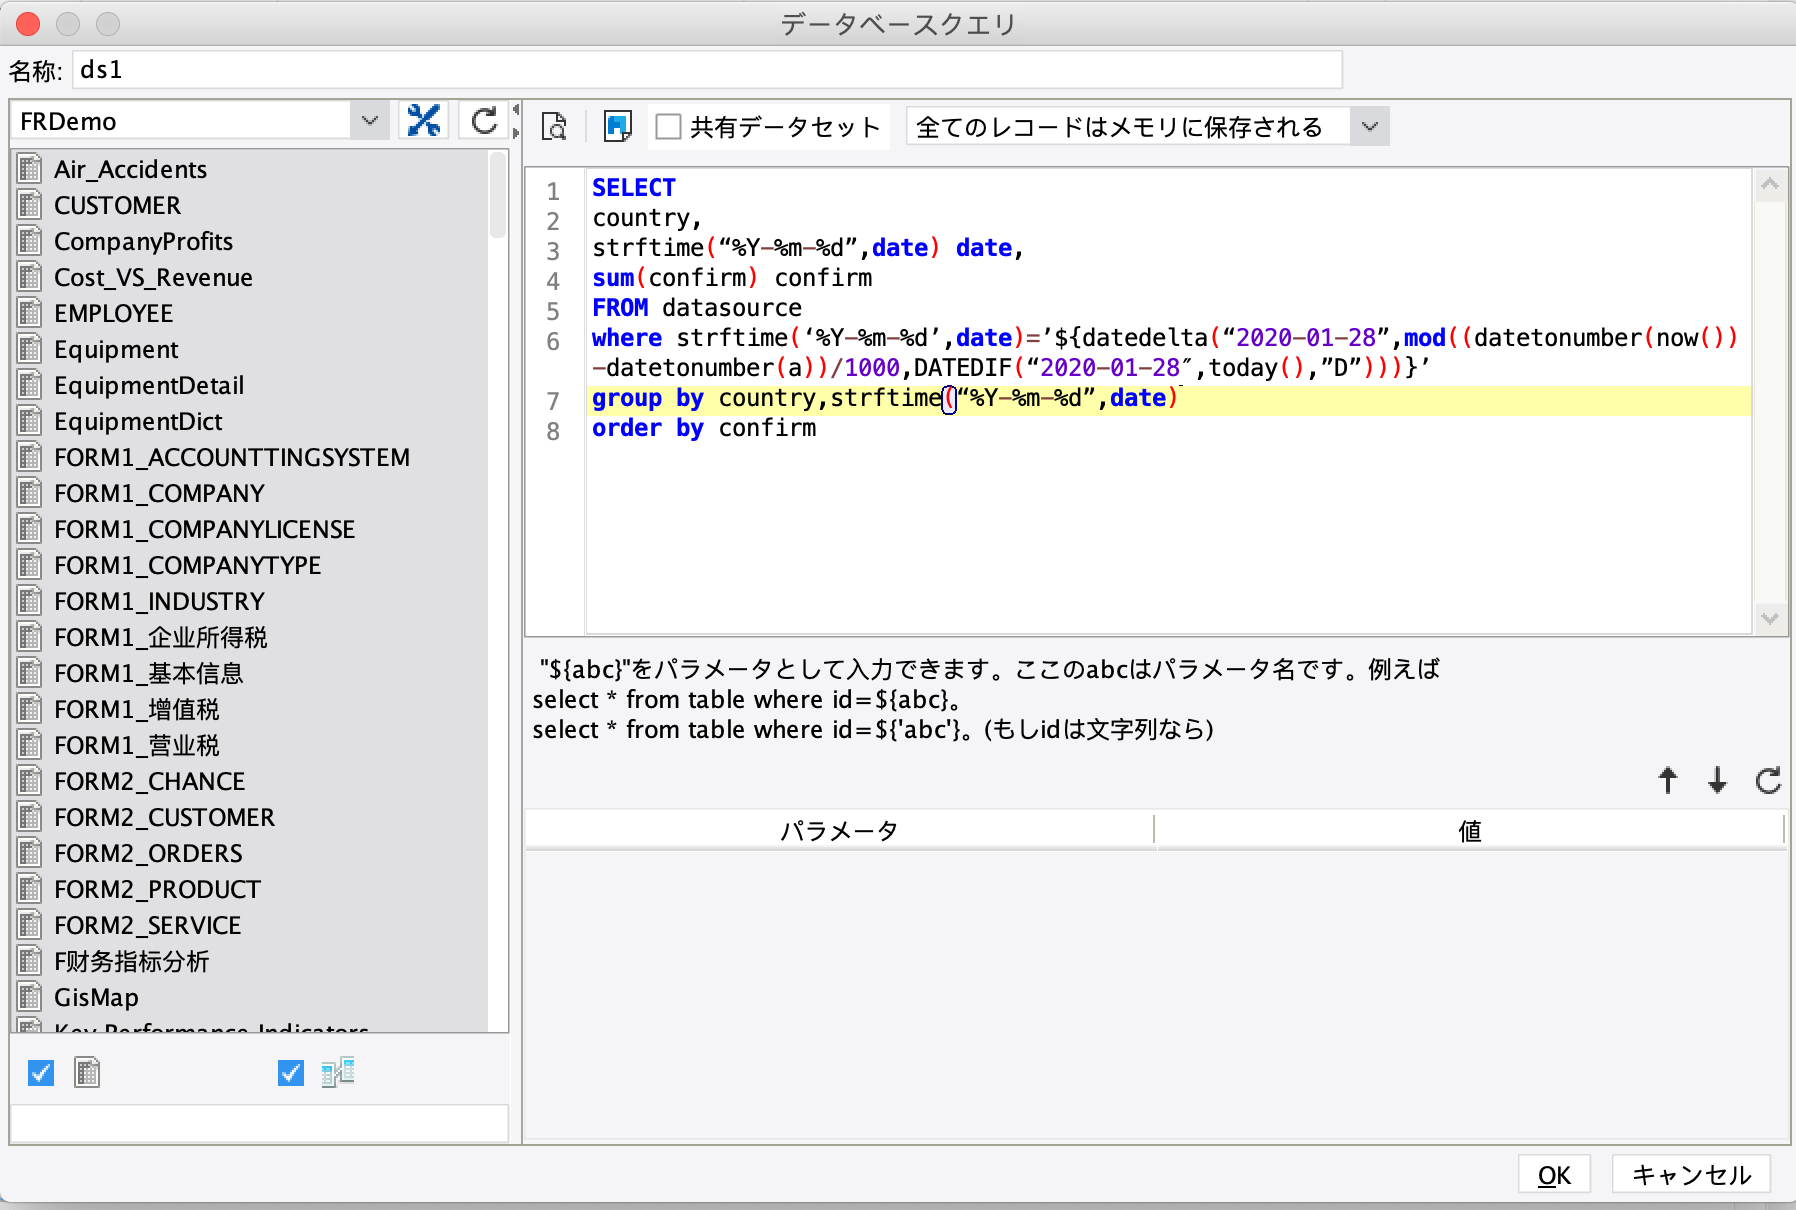Click the パラメータ column header
The width and height of the screenshot is (1796, 1210).
839,830
